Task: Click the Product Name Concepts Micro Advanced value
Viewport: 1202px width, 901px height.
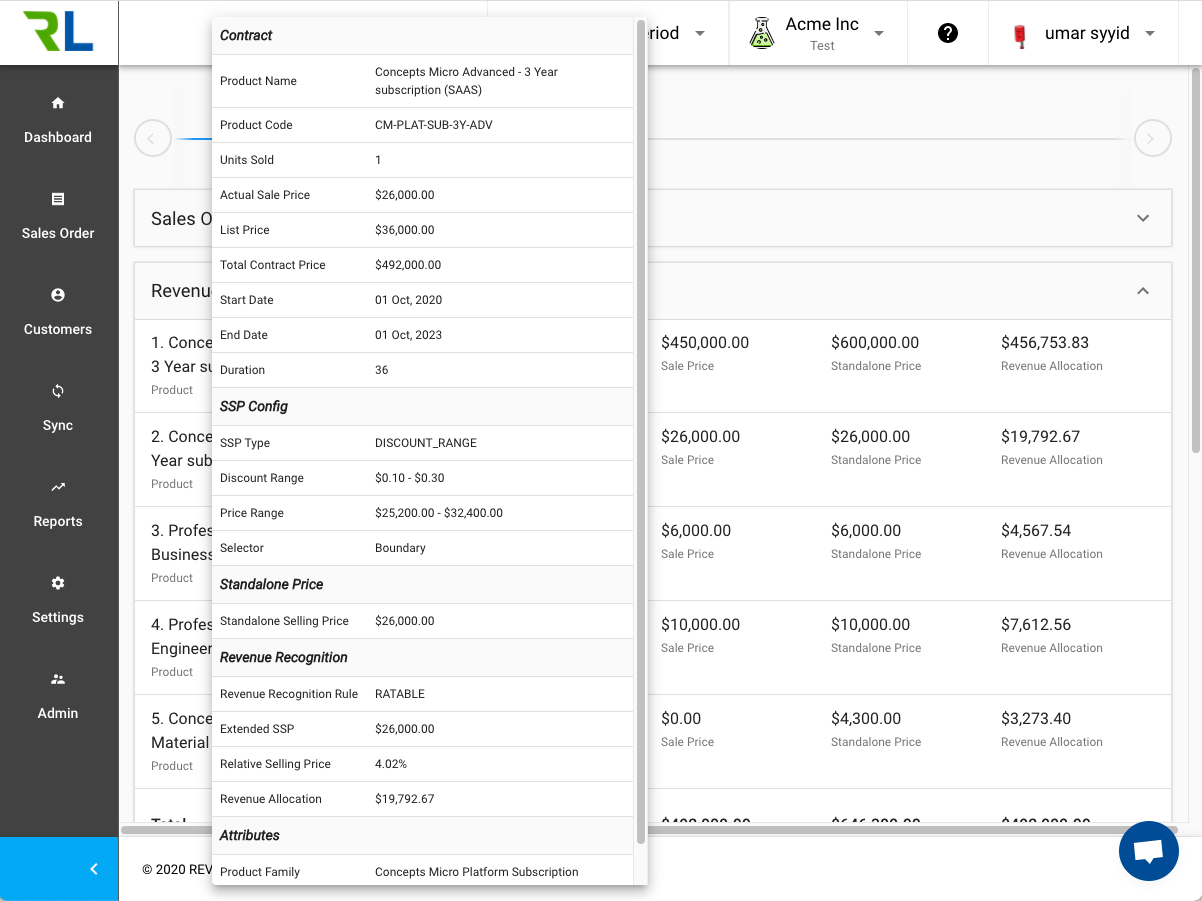Action: pyautogui.click(x=467, y=81)
